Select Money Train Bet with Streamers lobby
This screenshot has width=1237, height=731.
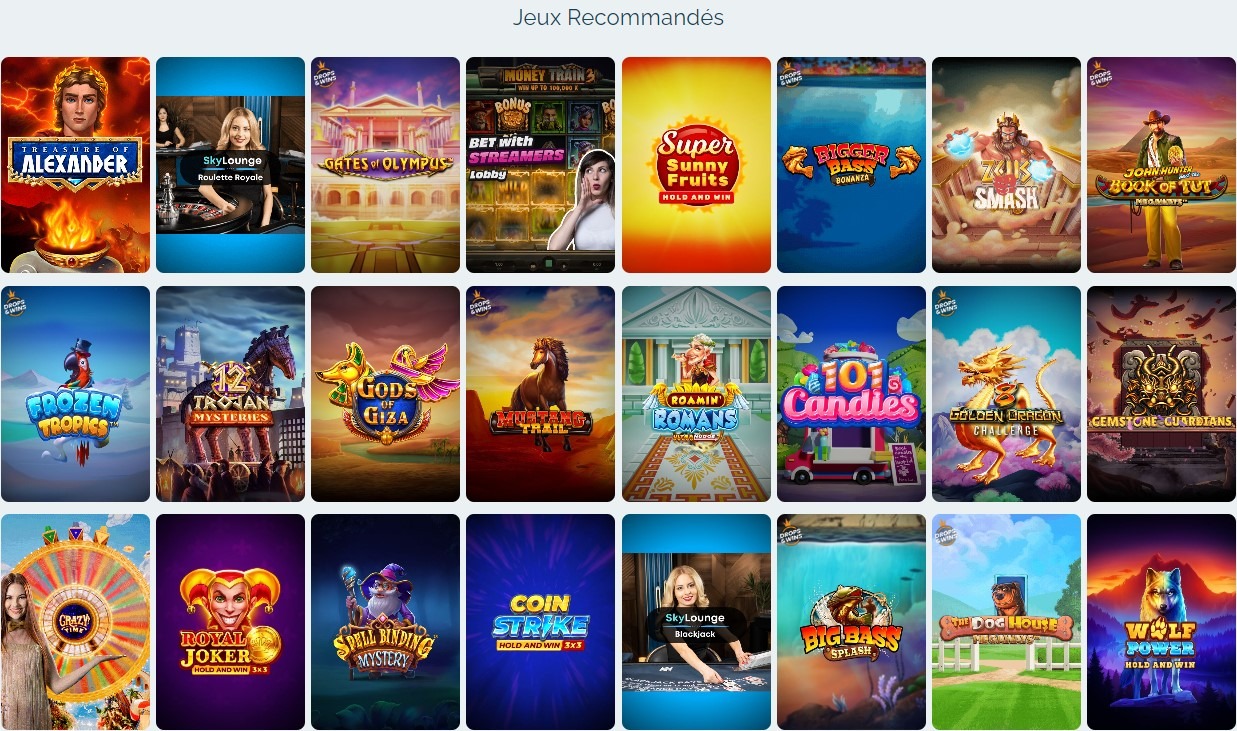[x=540, y=165]
